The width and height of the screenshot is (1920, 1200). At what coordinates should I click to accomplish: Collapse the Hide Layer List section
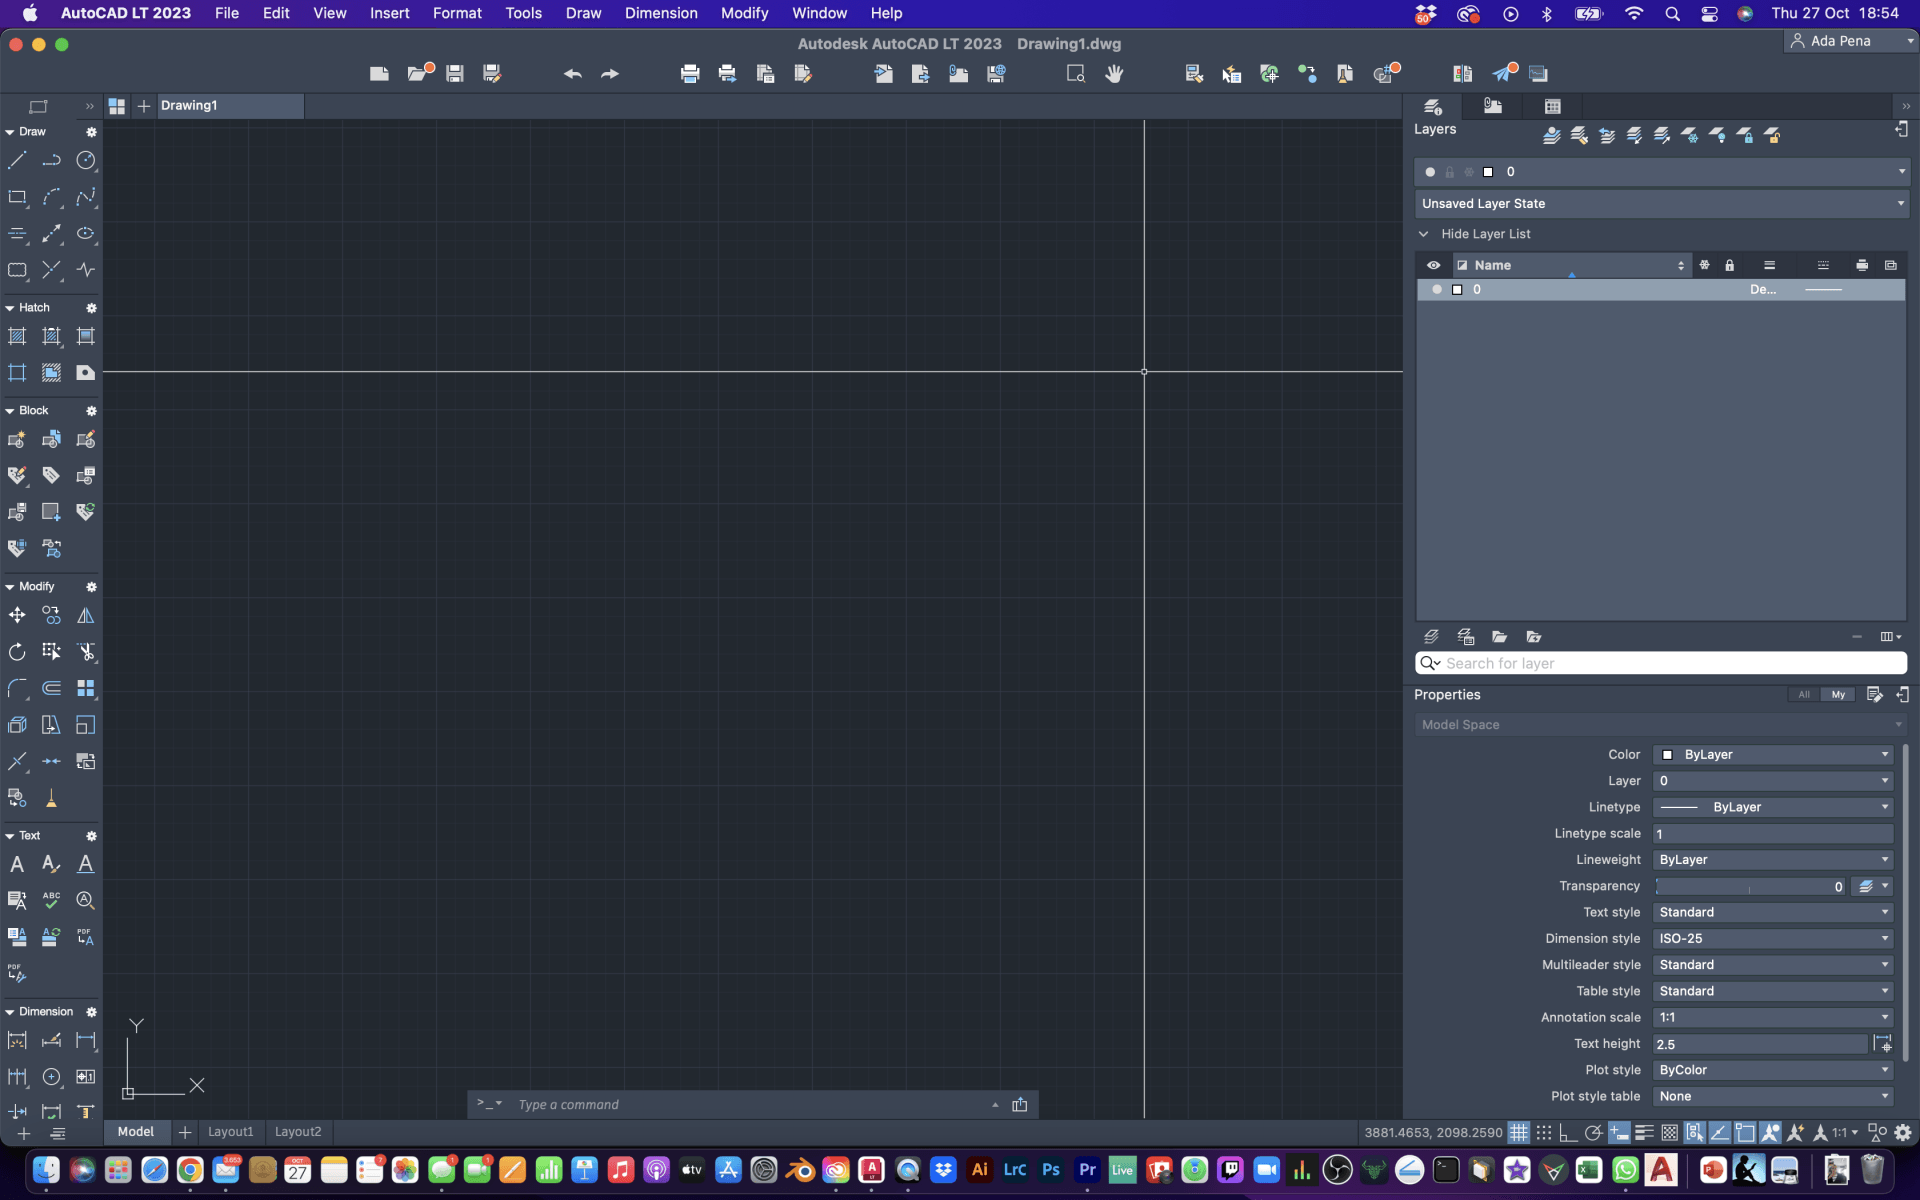pos(1425,233)
